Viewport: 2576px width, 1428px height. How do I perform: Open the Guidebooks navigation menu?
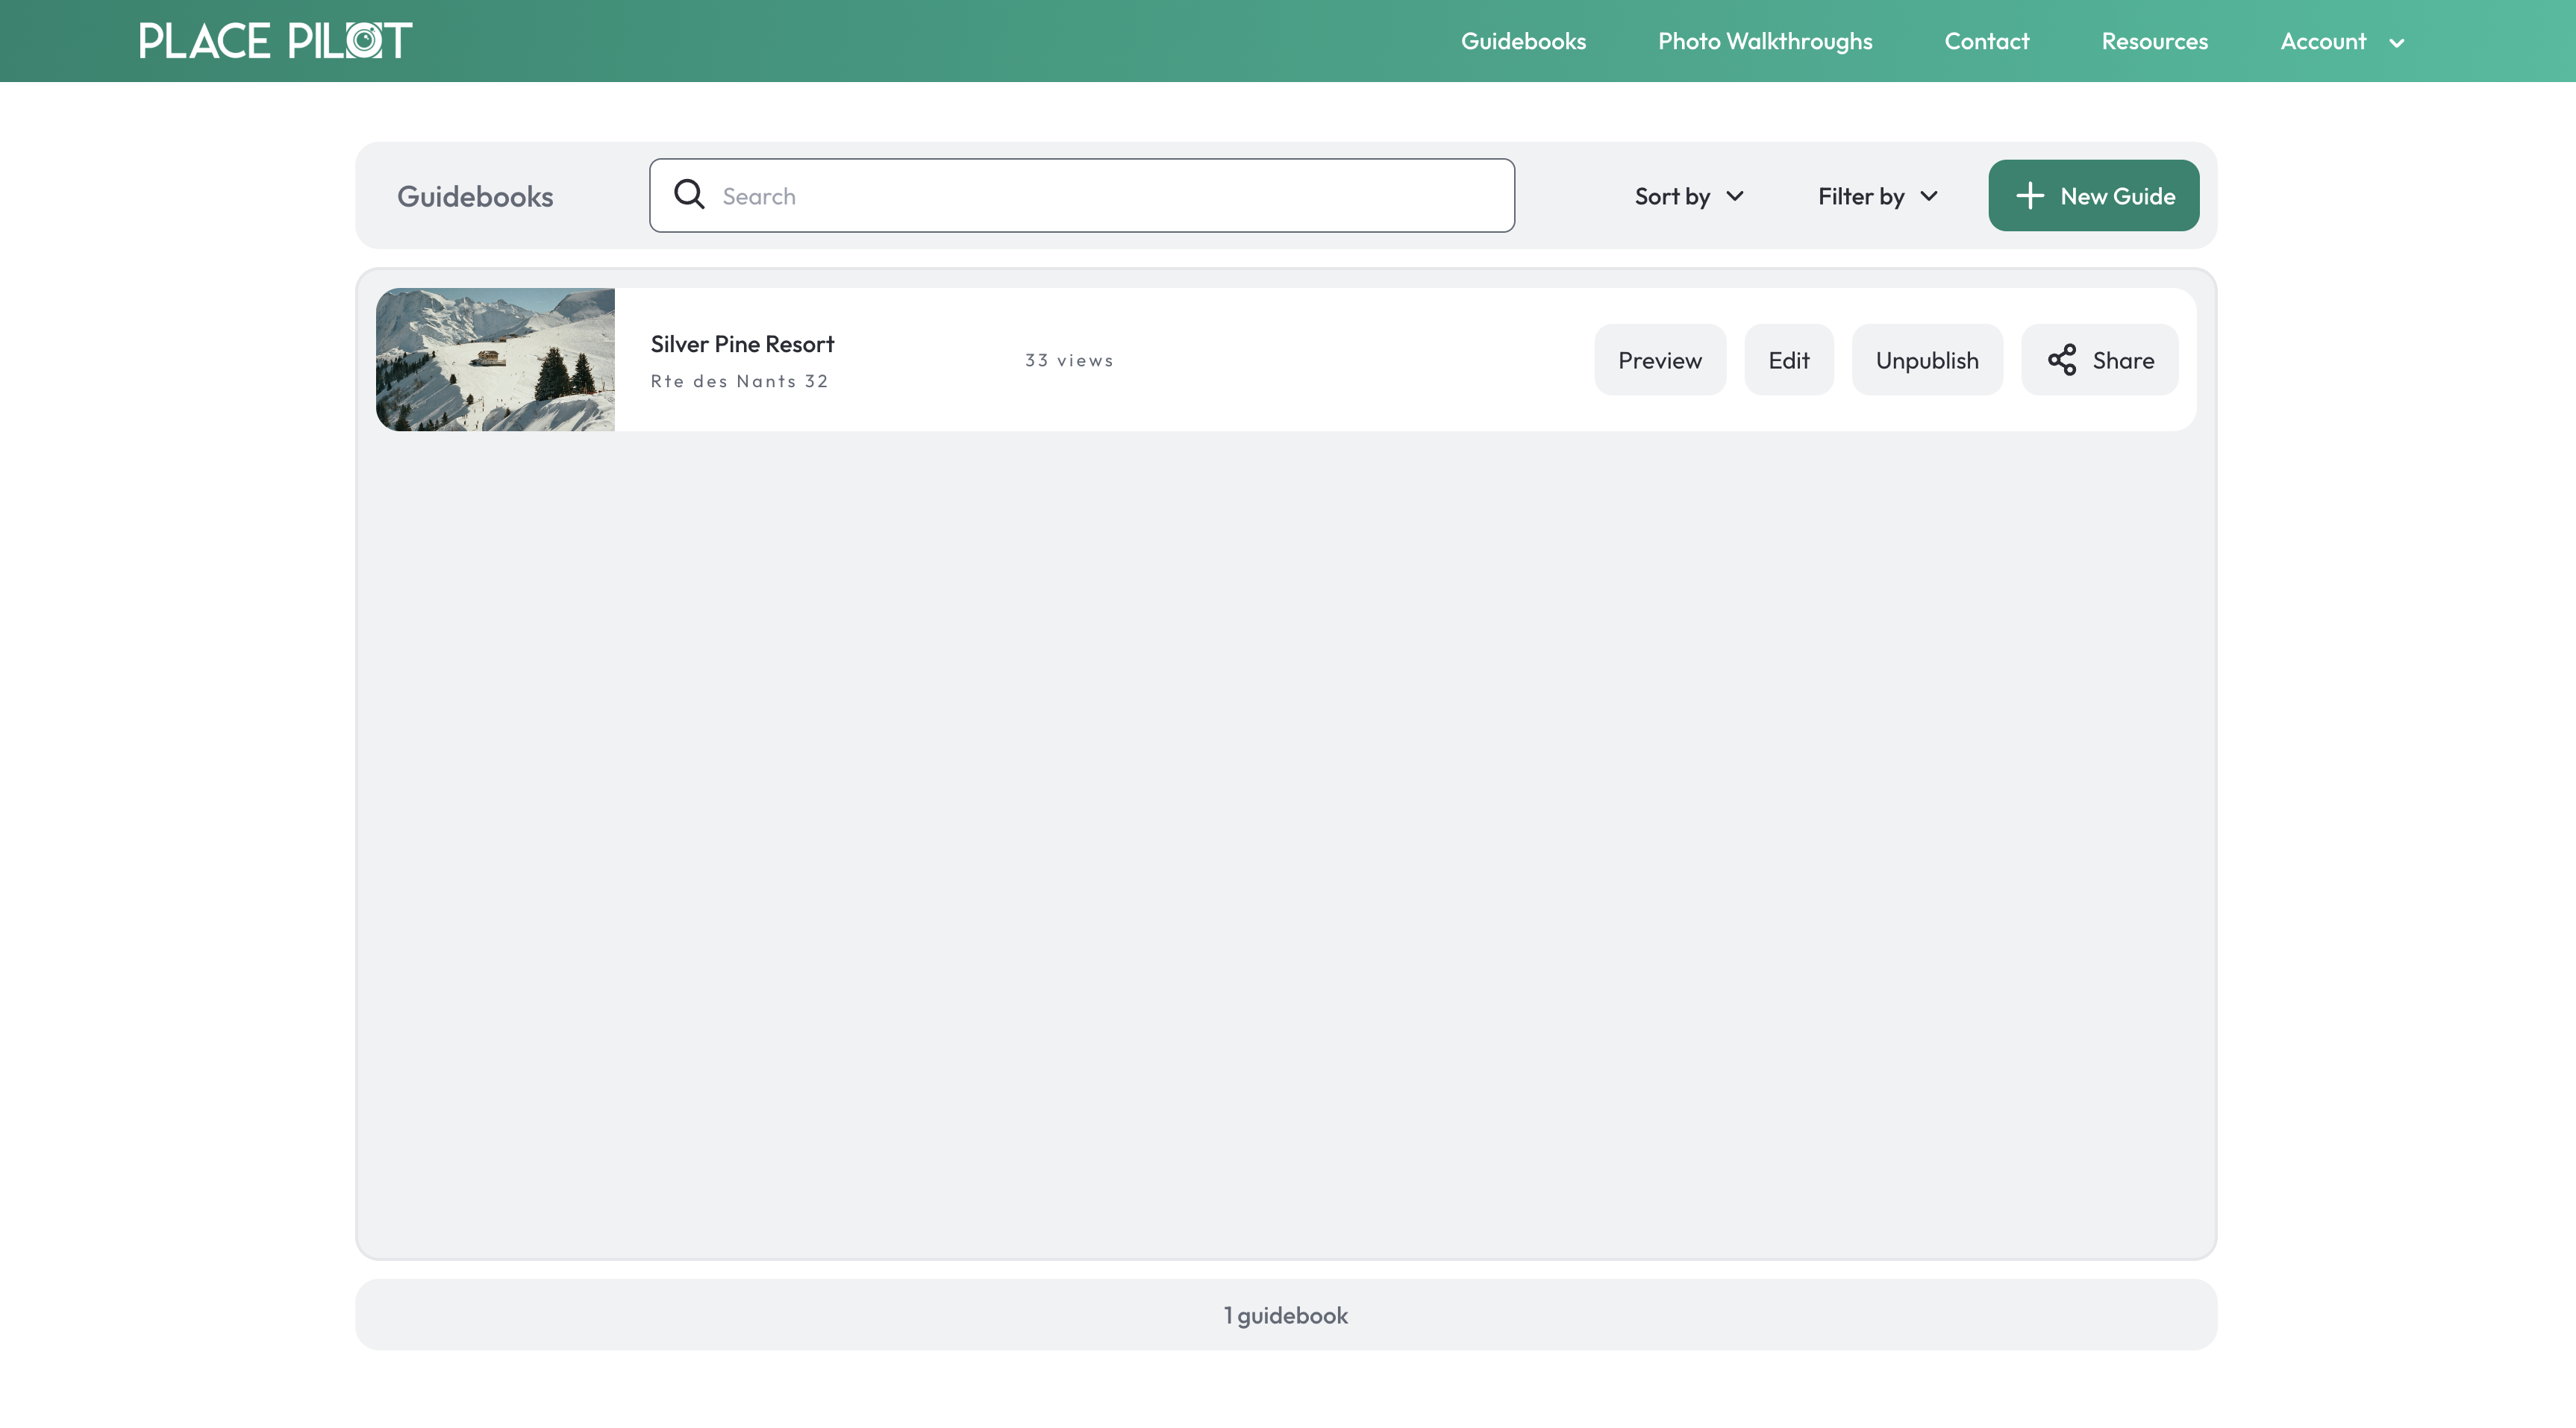(1523, 41)
